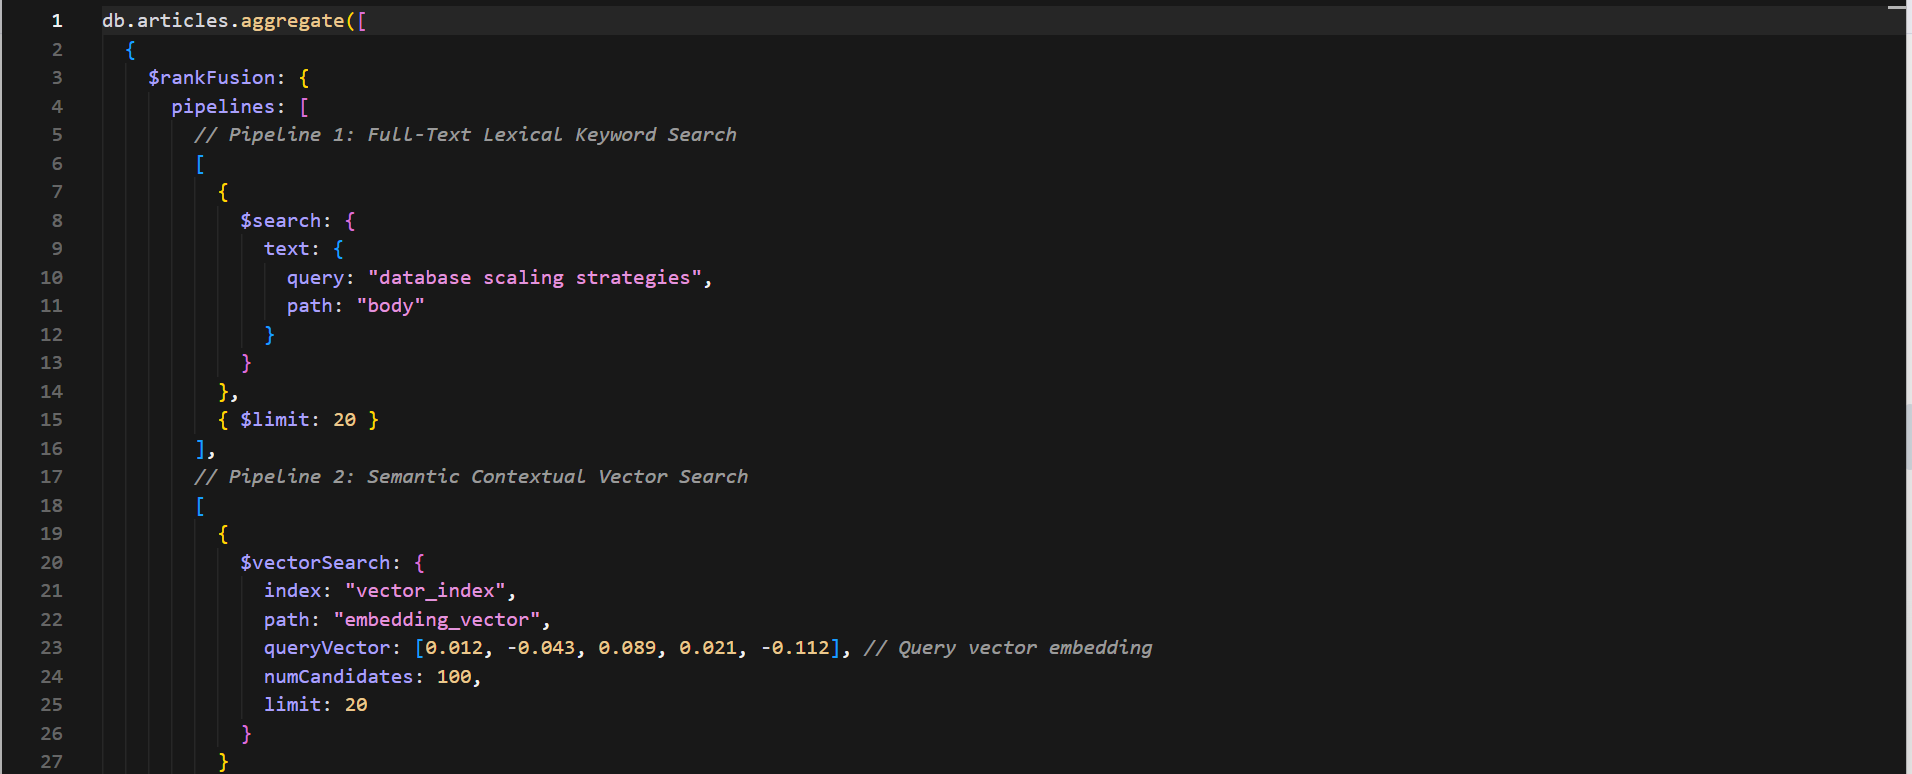Click the opening bracket on line 6

click(x=200, y=164)
